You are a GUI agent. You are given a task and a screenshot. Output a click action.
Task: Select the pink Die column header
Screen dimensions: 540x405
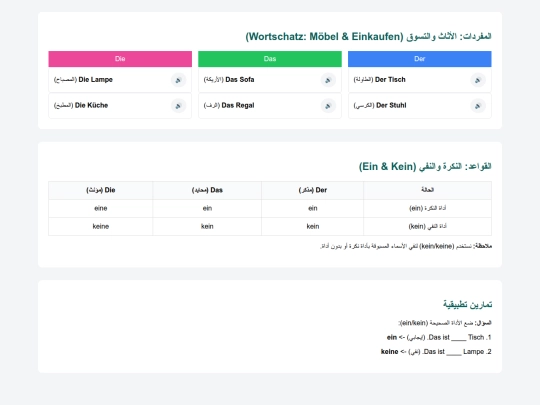(x=120, y=59)
